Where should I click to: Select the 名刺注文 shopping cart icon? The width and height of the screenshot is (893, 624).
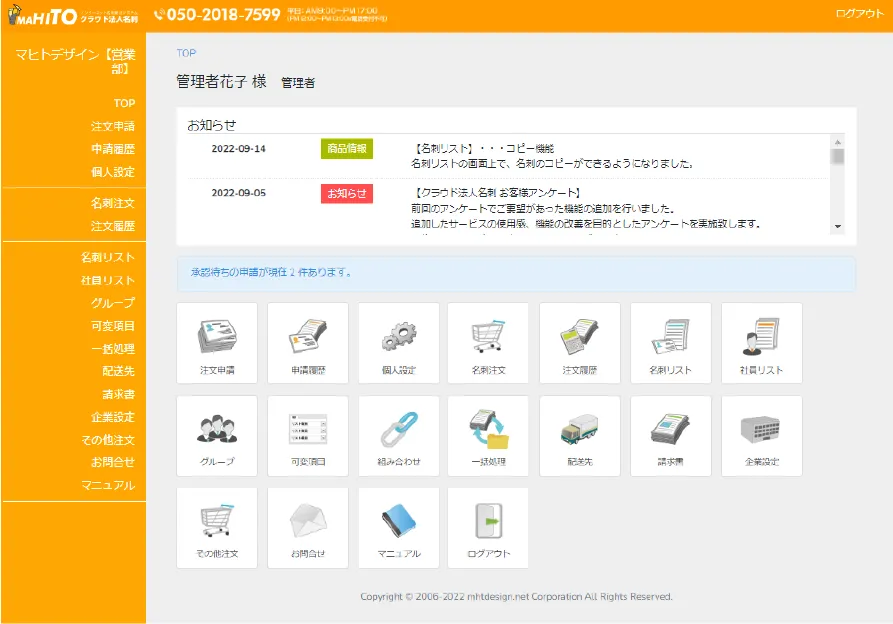pos(489,342)
